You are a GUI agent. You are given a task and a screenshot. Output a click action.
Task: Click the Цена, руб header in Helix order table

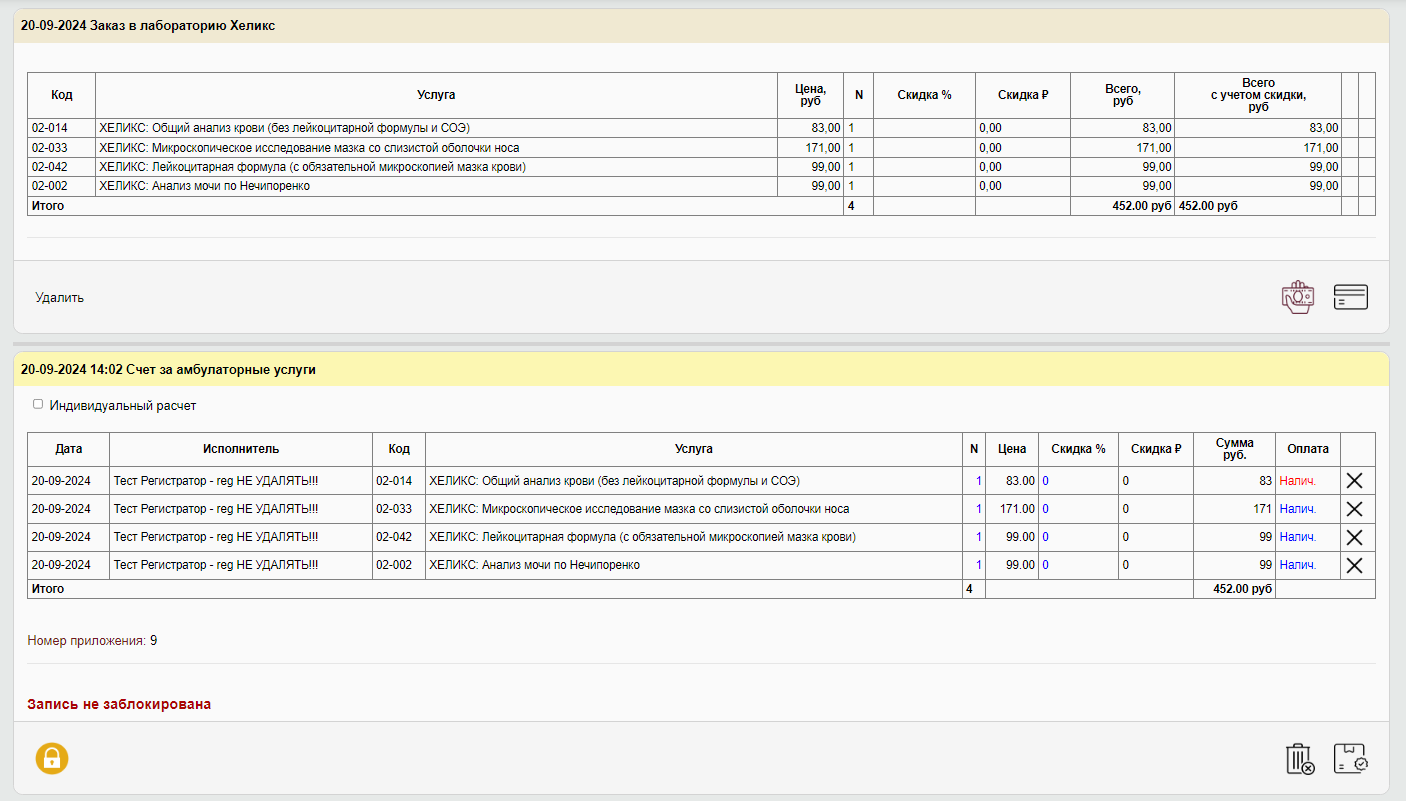pyautogui.click(x=811, y=95)
